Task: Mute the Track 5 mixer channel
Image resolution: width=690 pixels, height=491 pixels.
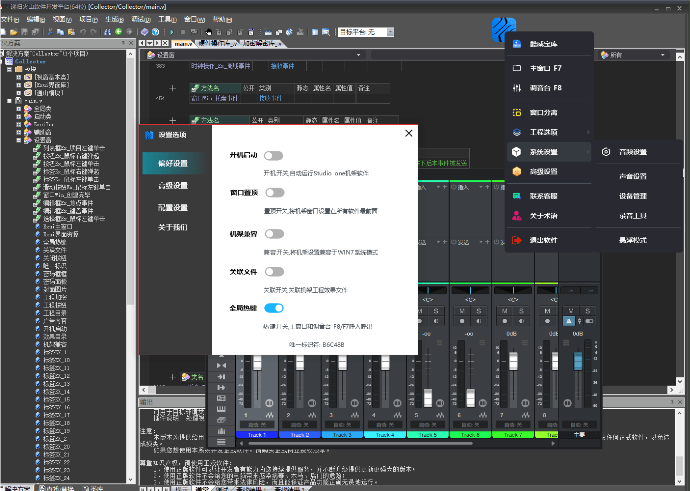Action: (421, 311)
